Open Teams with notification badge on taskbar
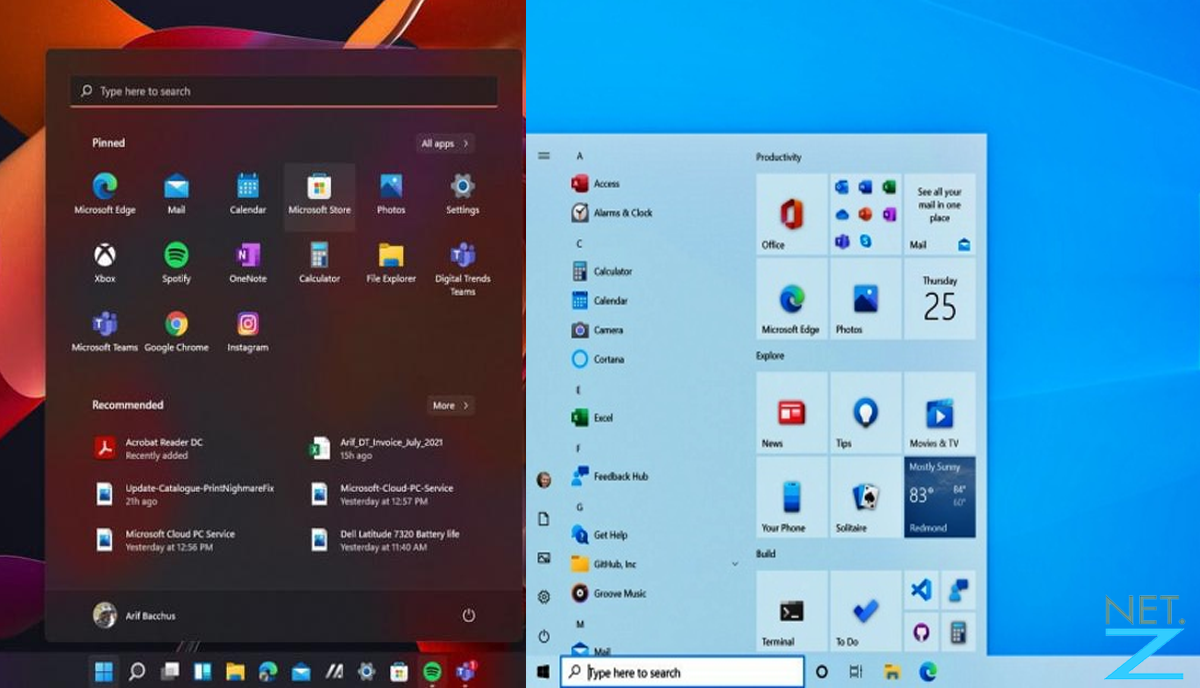The width and height of the screenshot is (1200, 688). coord(466,671)
